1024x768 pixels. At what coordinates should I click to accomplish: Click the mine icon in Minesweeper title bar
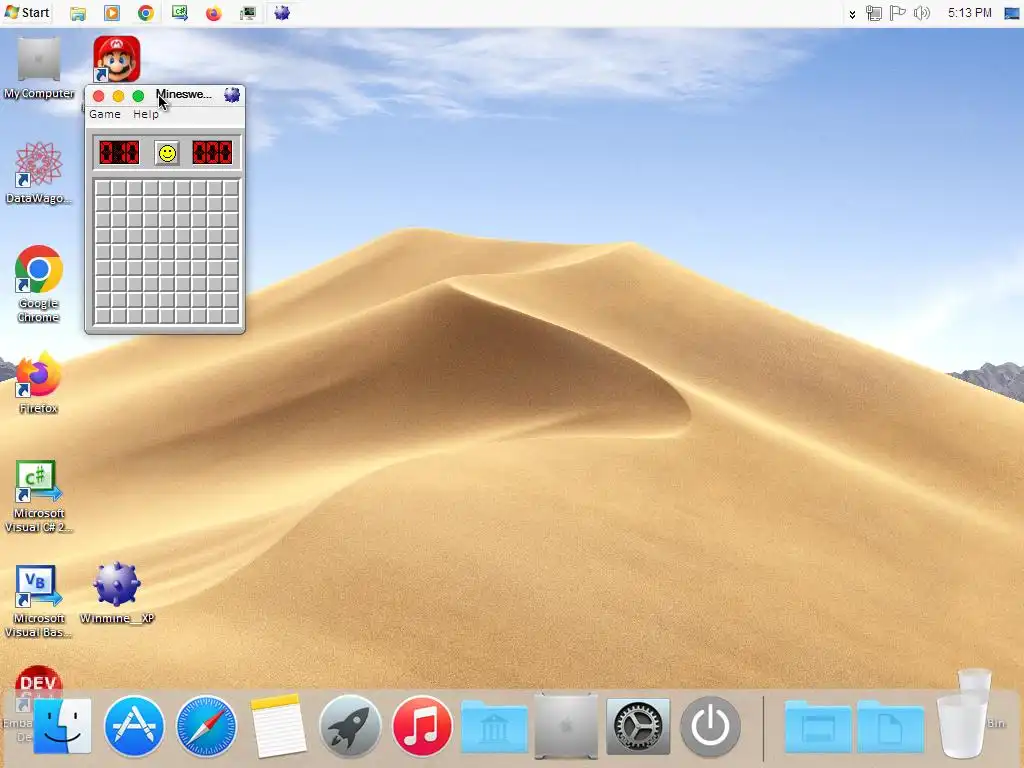232,95
